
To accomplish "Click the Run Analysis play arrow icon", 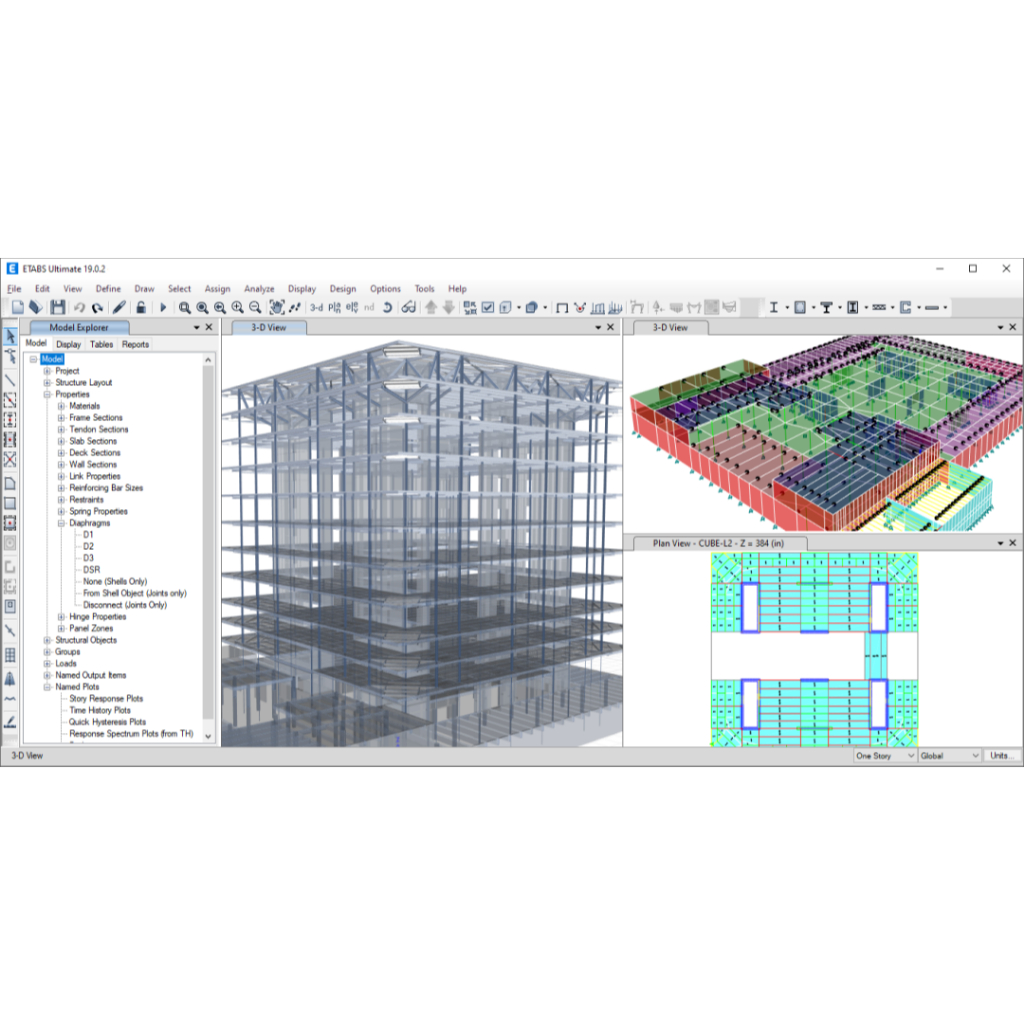I will pyautogui.click(x=163, y=307).
